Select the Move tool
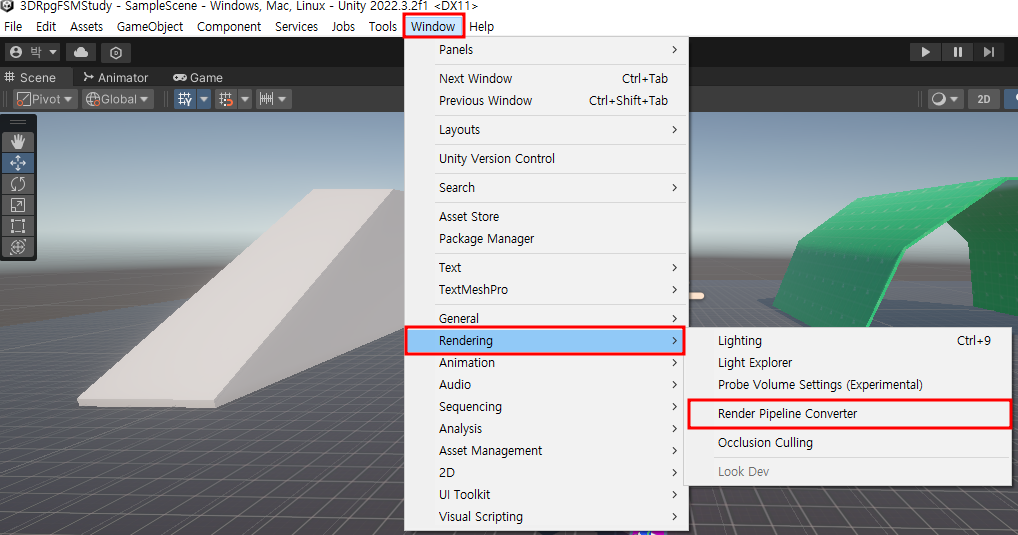 [x=18, y=163]
